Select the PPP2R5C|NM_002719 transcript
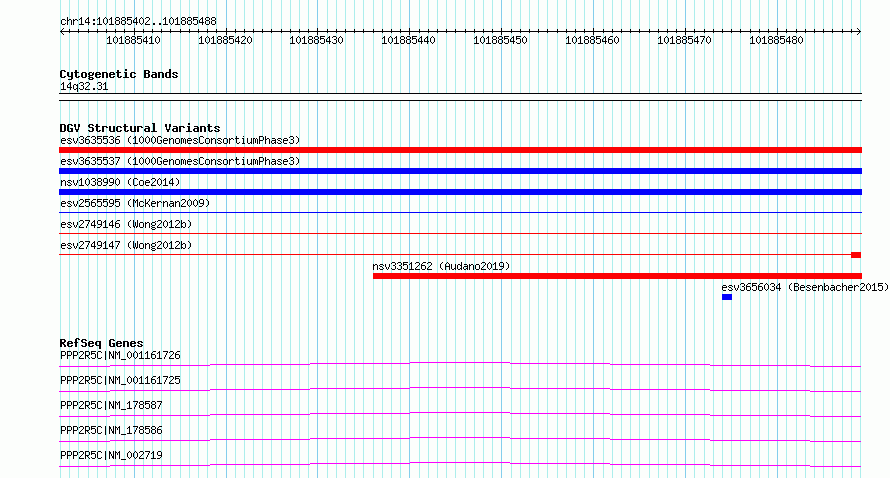Image resolution: width=890 pixels, height=478 pixels. [111, 455]
